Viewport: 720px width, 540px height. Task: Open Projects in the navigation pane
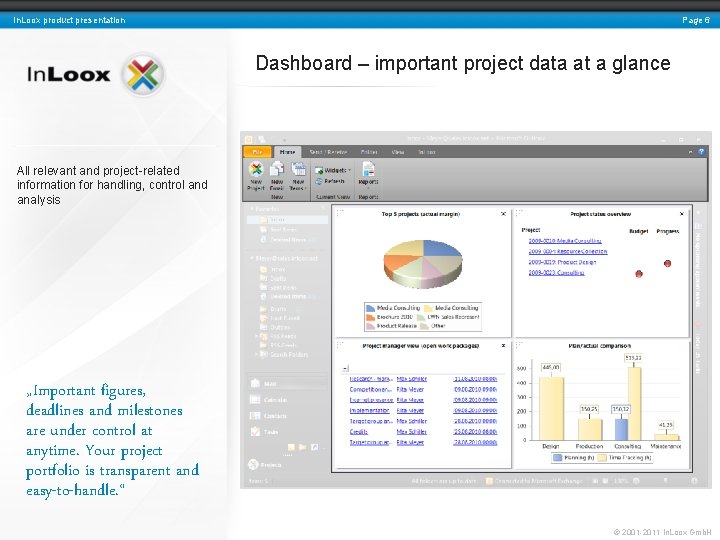pyautogui.click(x=265, y=465)
